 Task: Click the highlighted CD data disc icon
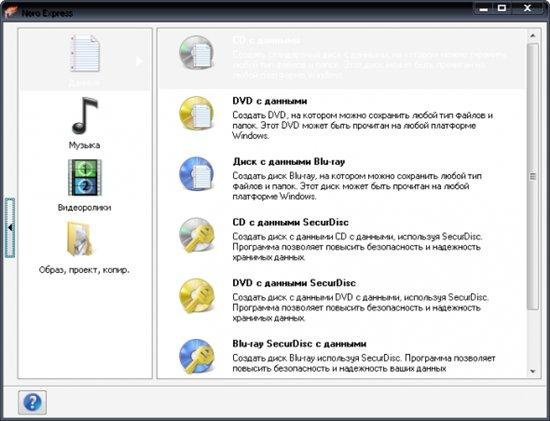[196, 53]
